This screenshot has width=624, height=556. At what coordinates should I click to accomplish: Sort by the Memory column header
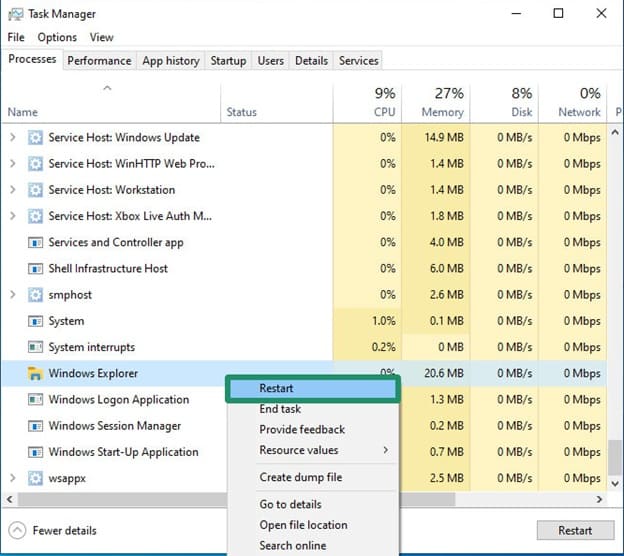(436, 103)
